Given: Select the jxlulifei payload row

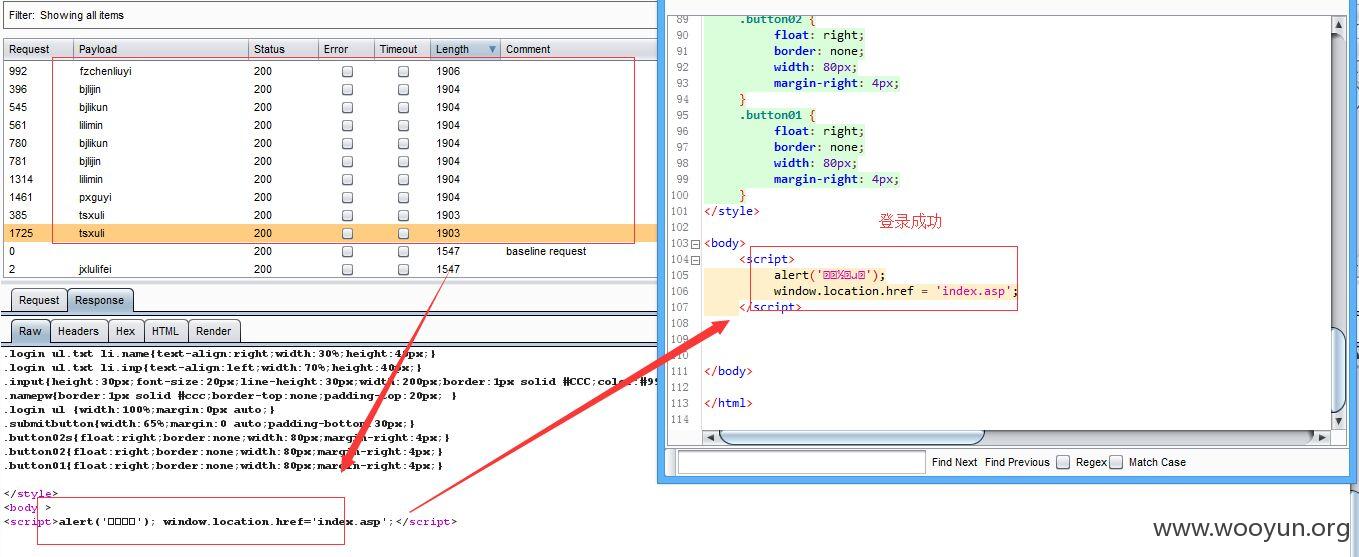Looking at the screenshot, I should (x=330, y=269).
